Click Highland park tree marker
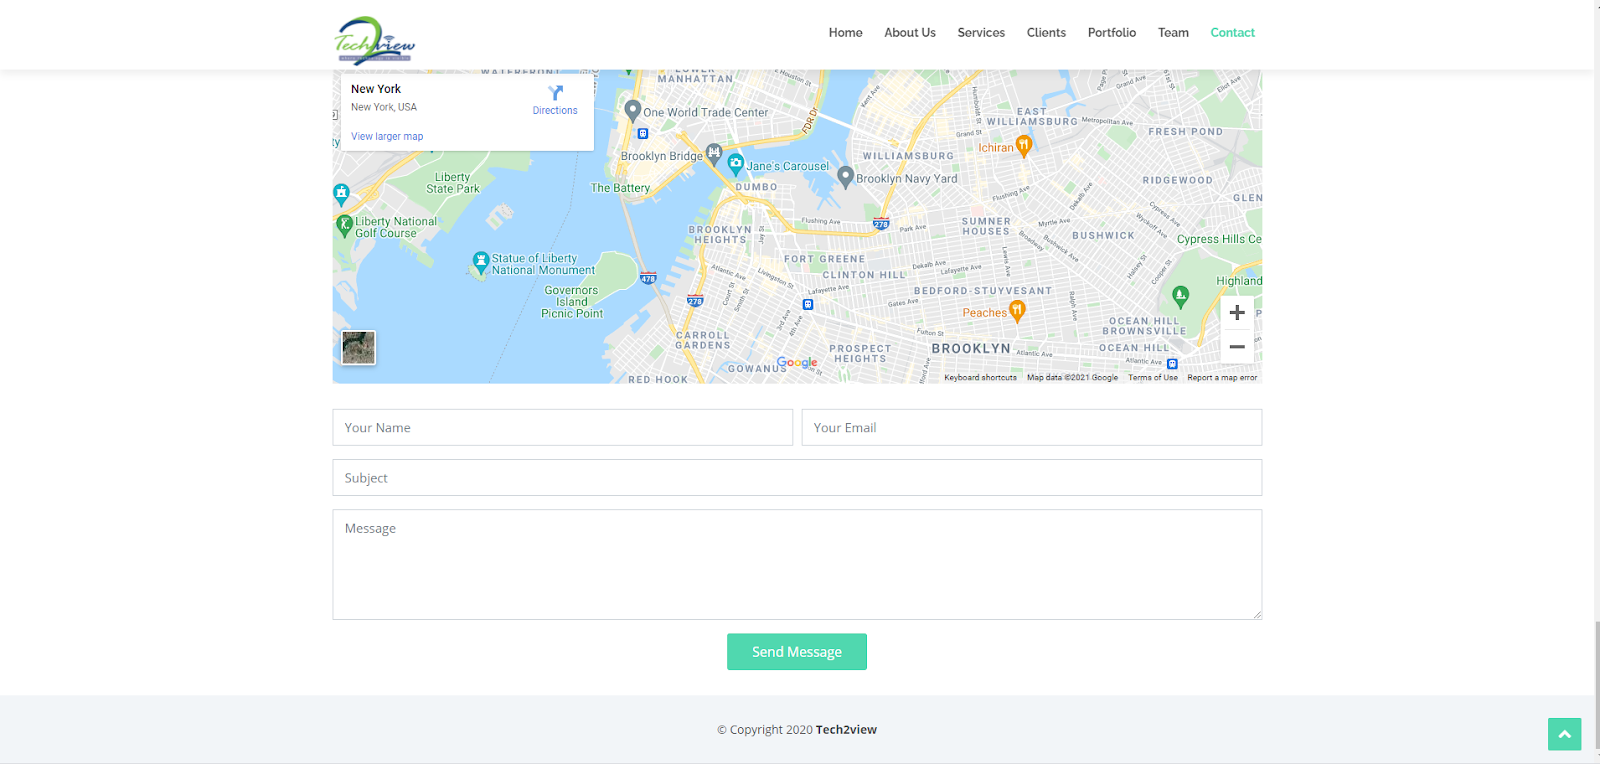1600x764 pixels. point(1181,296)
